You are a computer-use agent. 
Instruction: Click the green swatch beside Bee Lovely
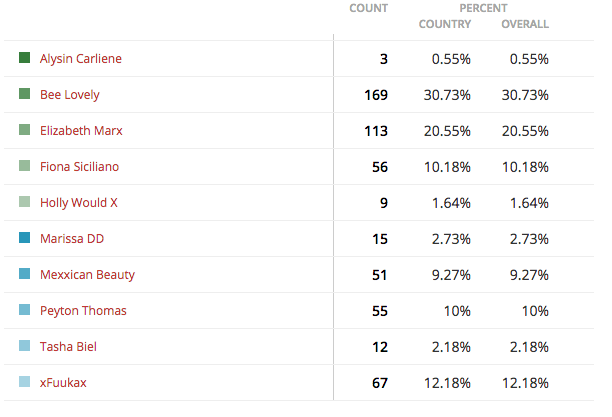tap(25, 93)
